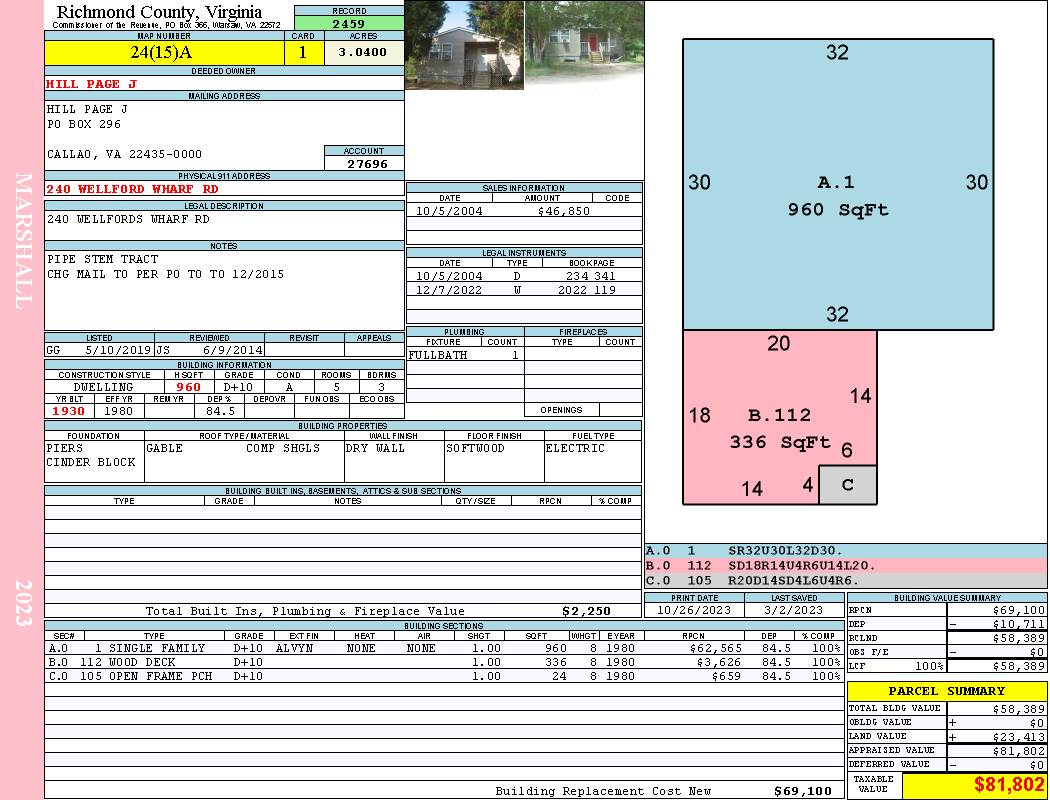1050x800 pixels.
Task: Click sketch code row A.0 SR32U30L32D30
Action: point(845,551)
